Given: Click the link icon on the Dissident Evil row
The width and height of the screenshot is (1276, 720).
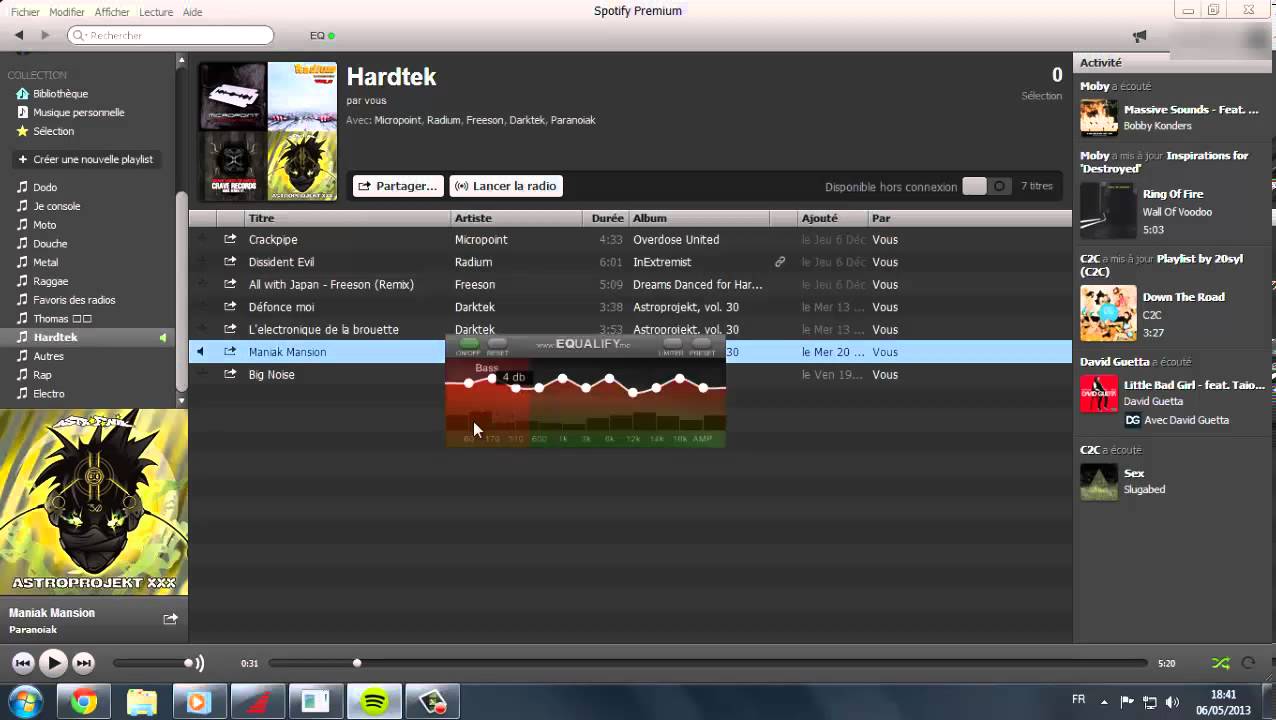Looking at the screenshot, I should [780, 262].
